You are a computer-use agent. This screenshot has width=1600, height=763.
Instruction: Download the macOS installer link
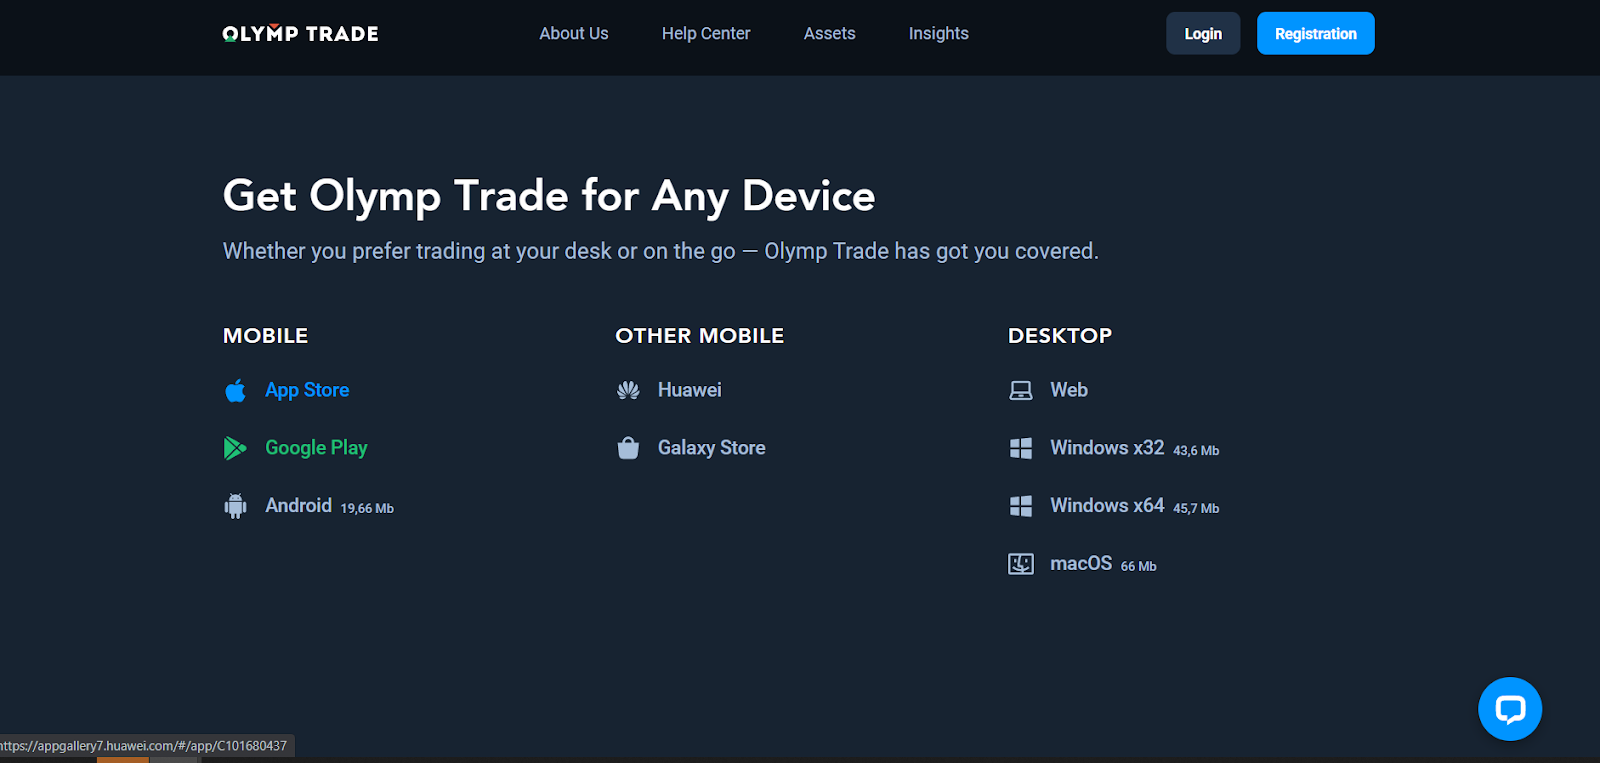click(x=1081, y=564)
